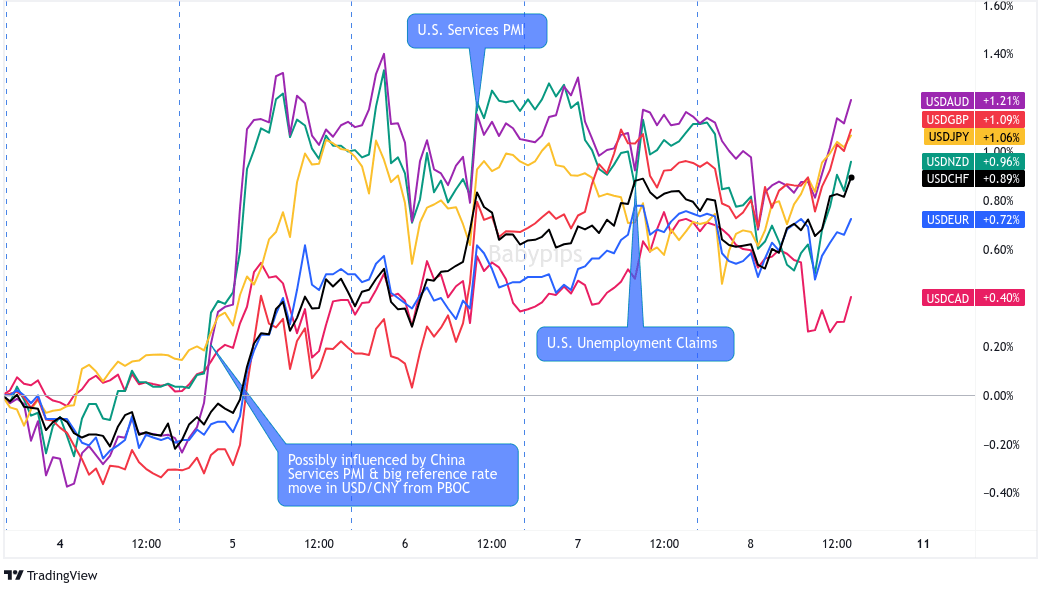Image resolution: width=1047 pixels, height=593 pixels.
Task: Click date label 11 on time axis
Action: (923, 544)
